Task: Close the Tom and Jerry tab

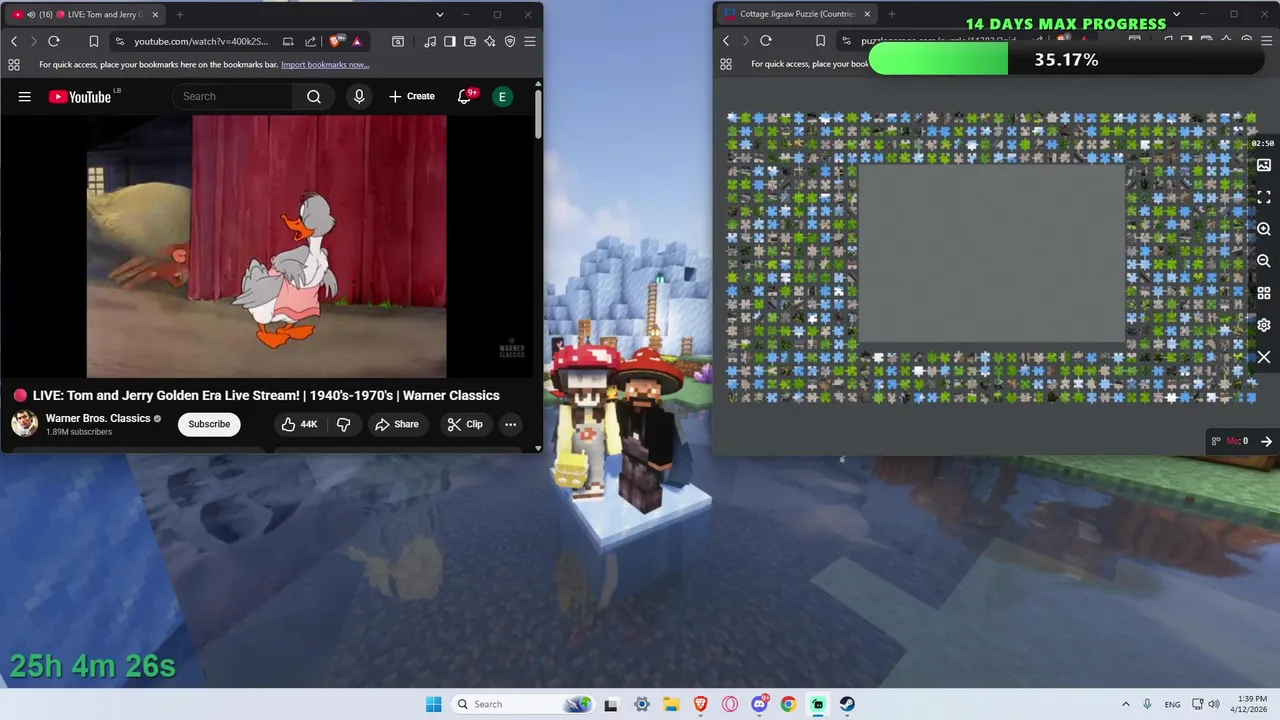Action: coord(155,15)
